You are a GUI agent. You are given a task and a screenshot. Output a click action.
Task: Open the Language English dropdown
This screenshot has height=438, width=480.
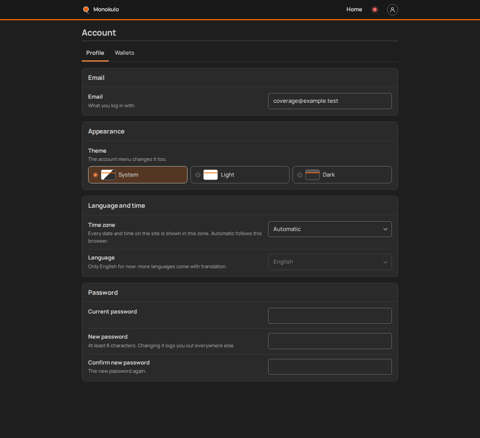(330, 262)
